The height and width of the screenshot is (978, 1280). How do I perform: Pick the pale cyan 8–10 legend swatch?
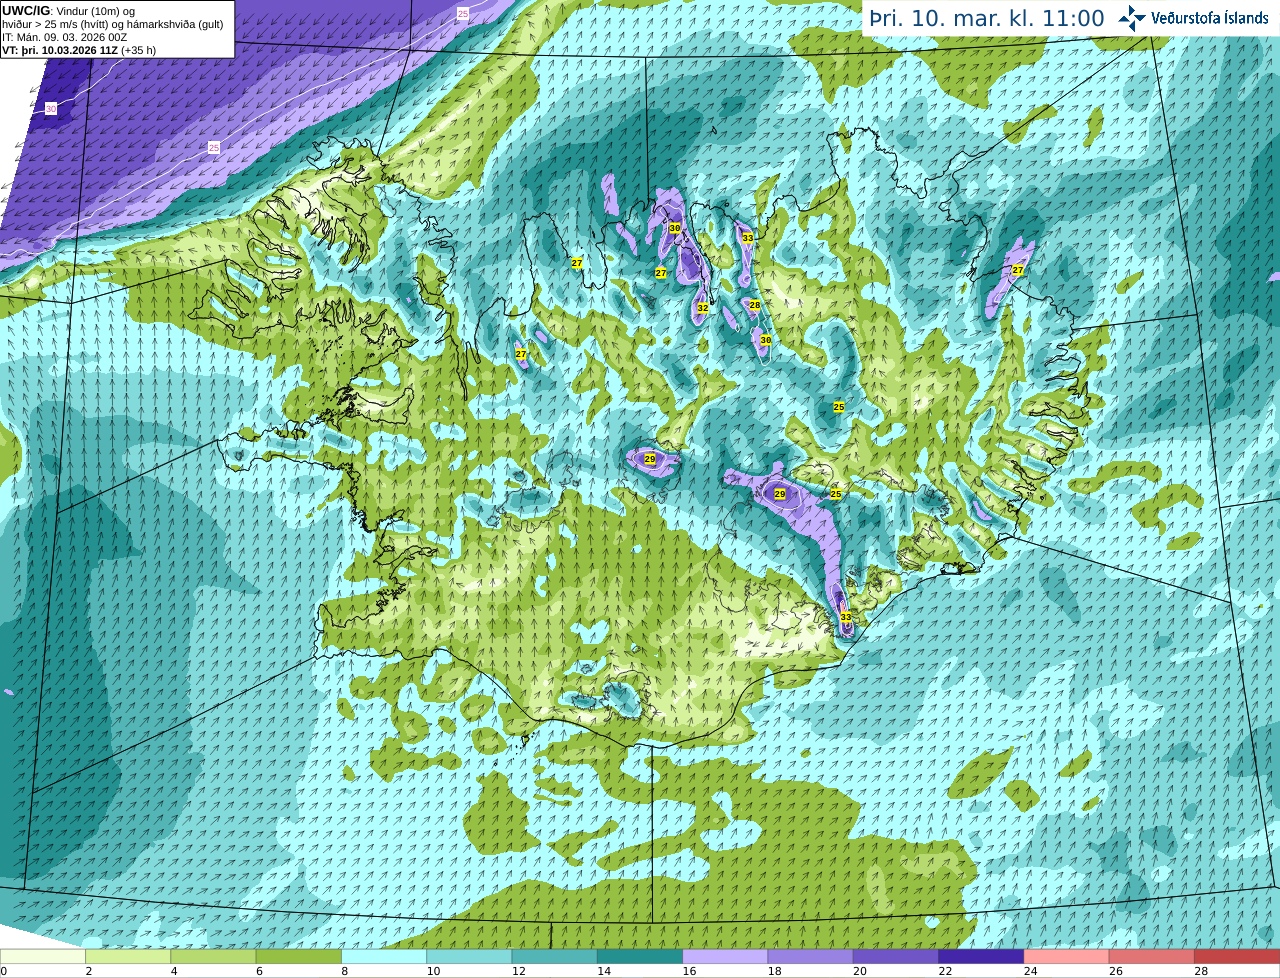click(x=384, y=957)
